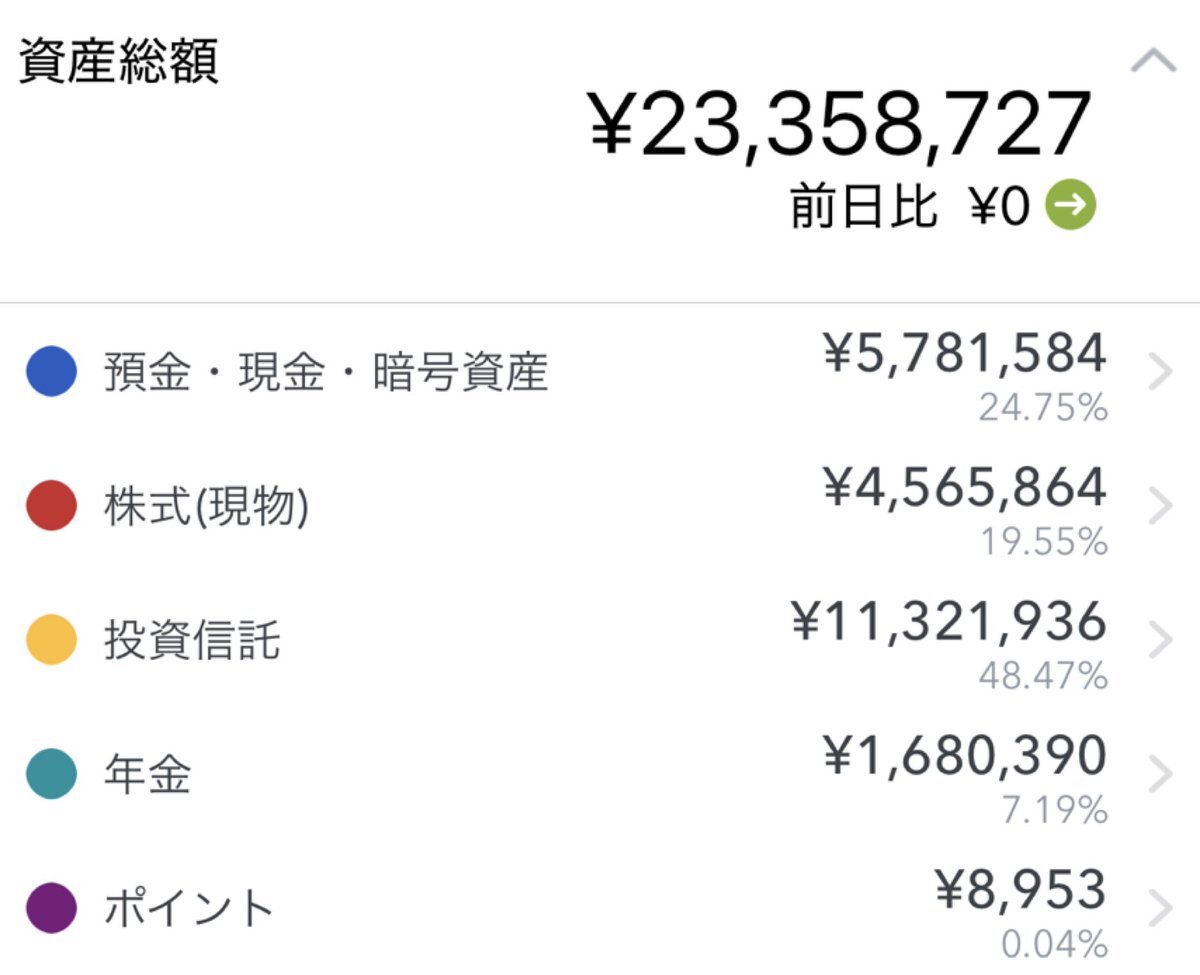The width and height of the screenshot is (1200, 975).
Task: Click the ¥11,321,936 investment trust amount
Action: pyautogui.click(x=949, y=621)
